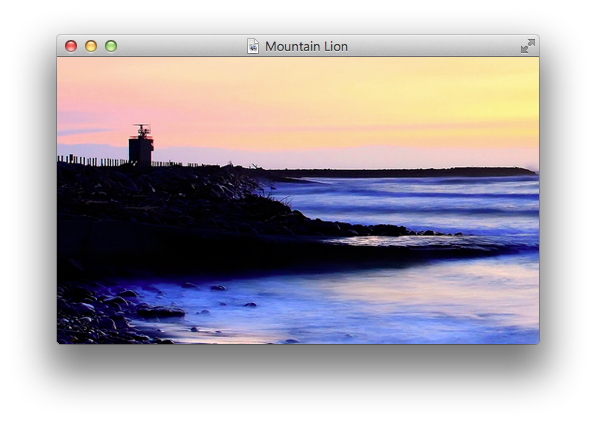Click the distant headland on the horizon
The height and width of the screenshot is (423, 596).
pos(403,172)
